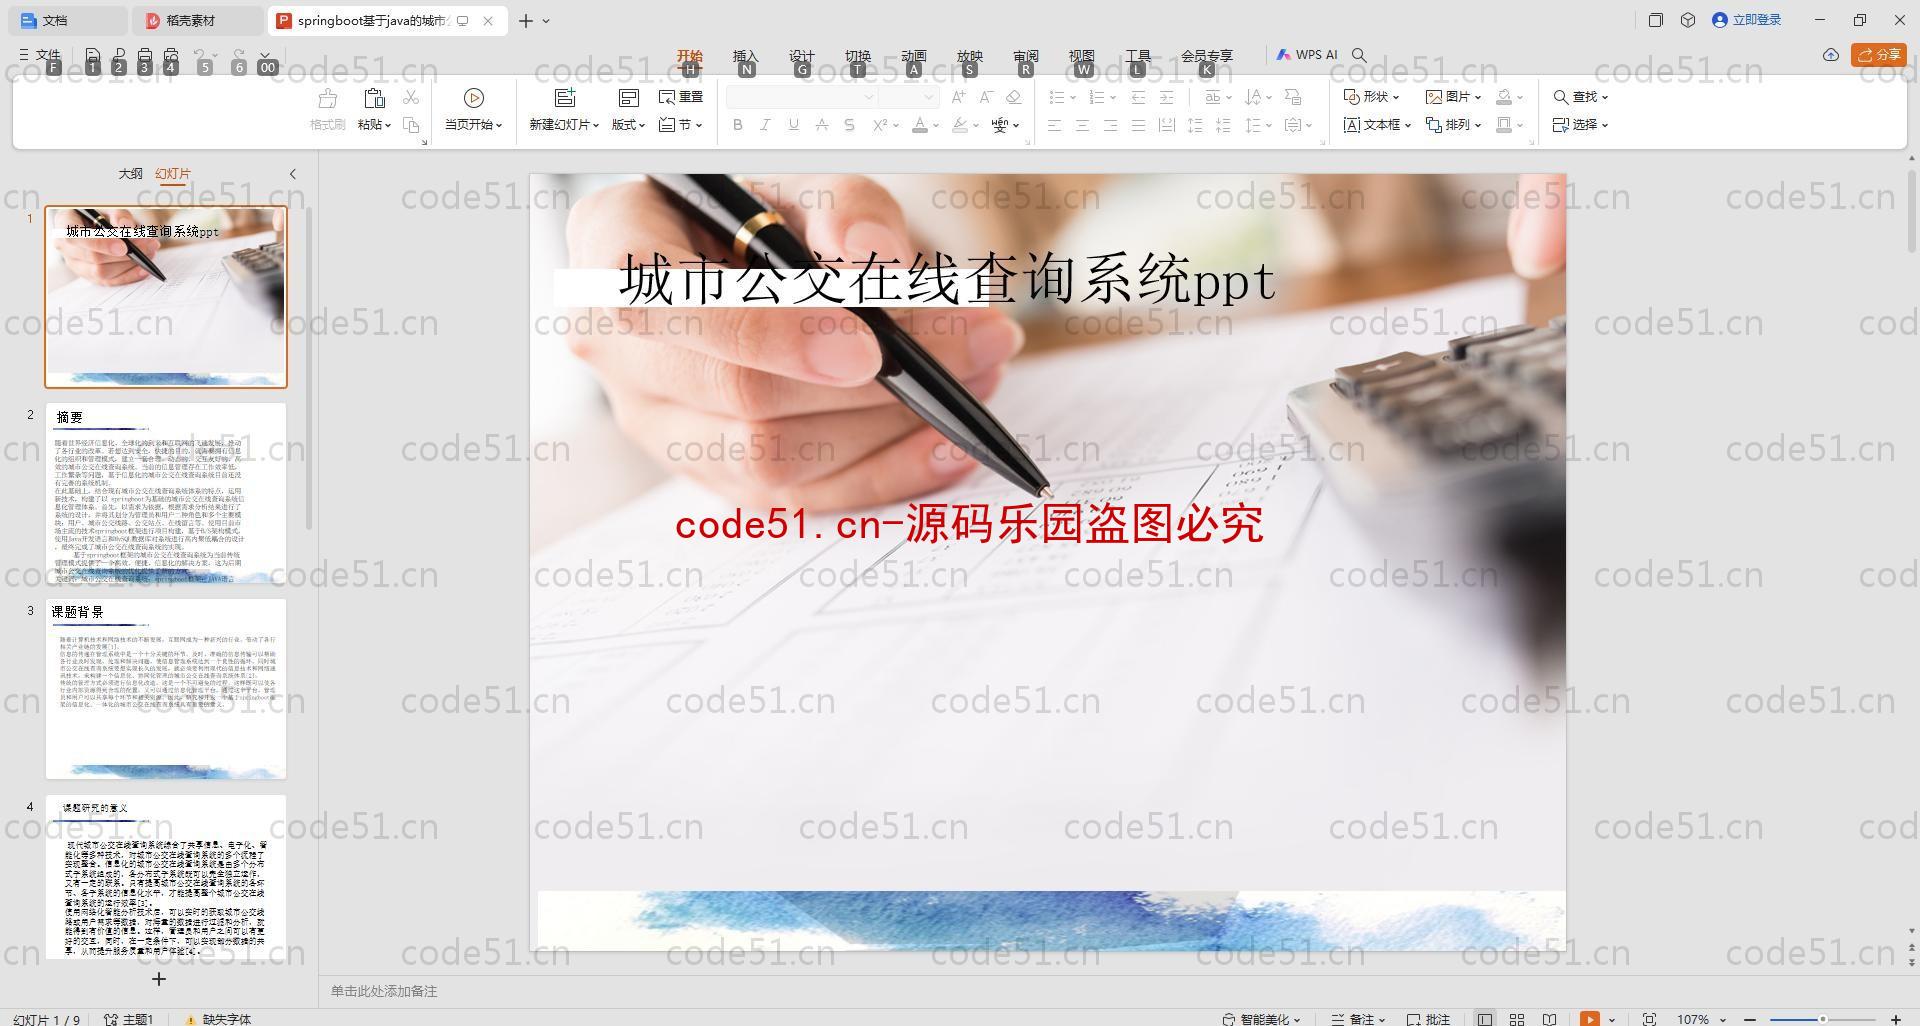Toggle align text left

(x=1054, y=125)
